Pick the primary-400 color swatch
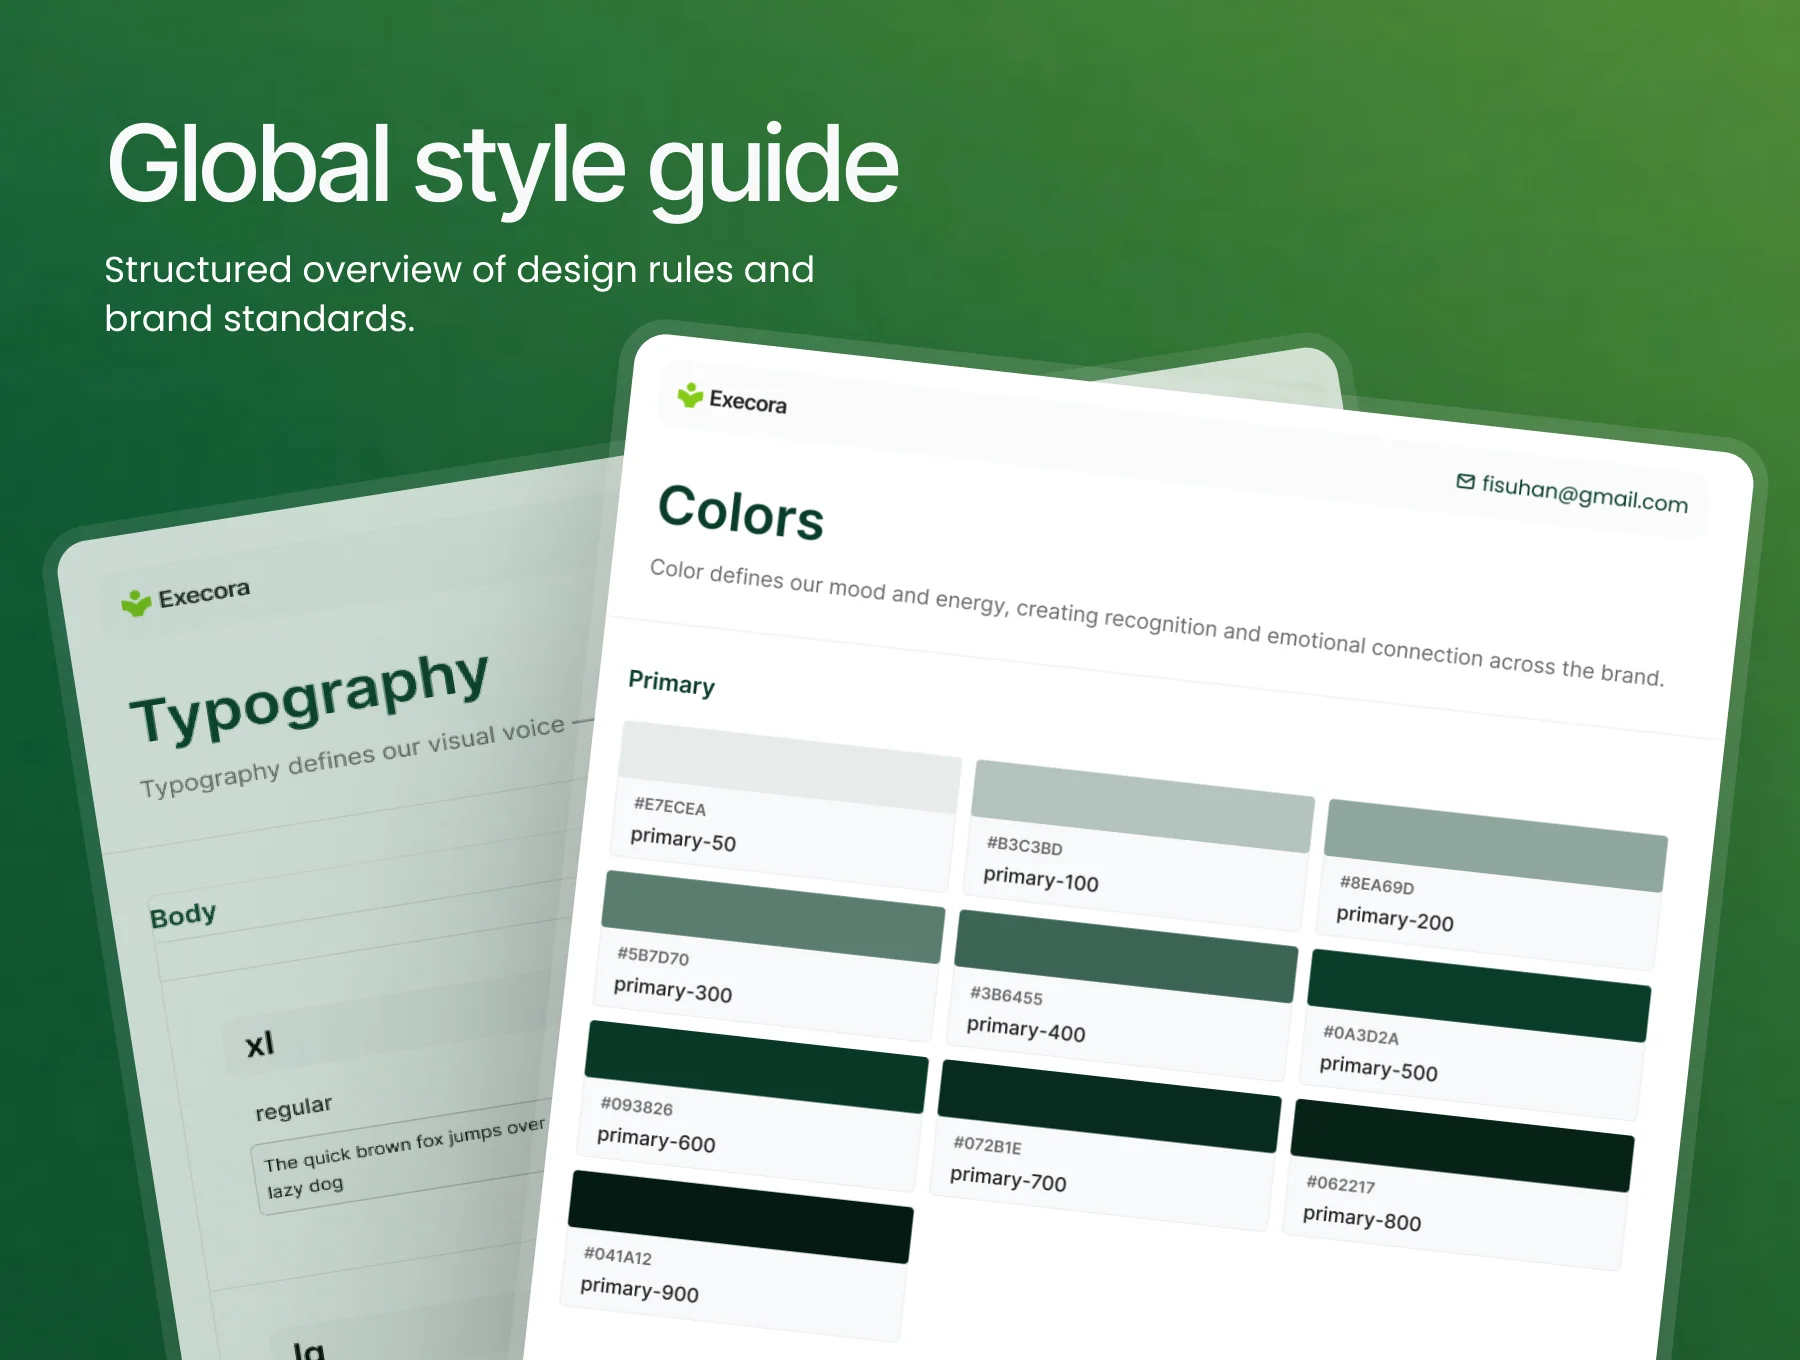Image resolution: width=1800 pixels, height=1360 pixels. (x=1126, y=957)
